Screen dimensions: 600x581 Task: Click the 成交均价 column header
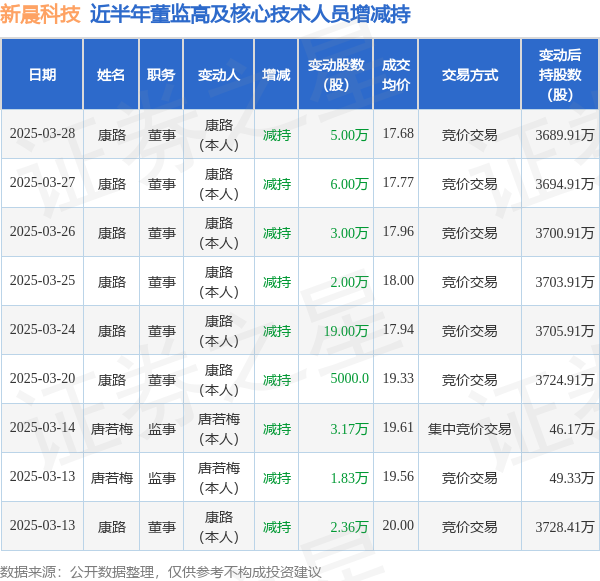pyautogui.click(x=396, y=75)
